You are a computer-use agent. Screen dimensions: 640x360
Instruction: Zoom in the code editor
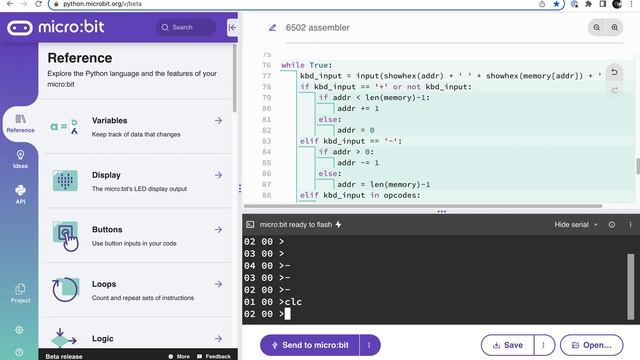point(615,28)
